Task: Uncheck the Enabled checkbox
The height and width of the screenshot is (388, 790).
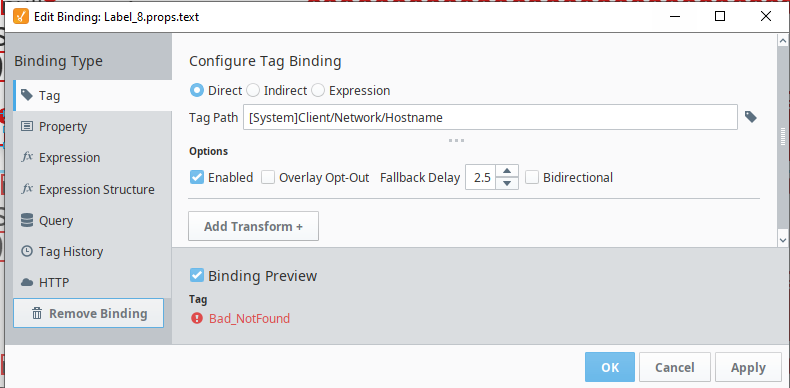Action: click(196, 177)
